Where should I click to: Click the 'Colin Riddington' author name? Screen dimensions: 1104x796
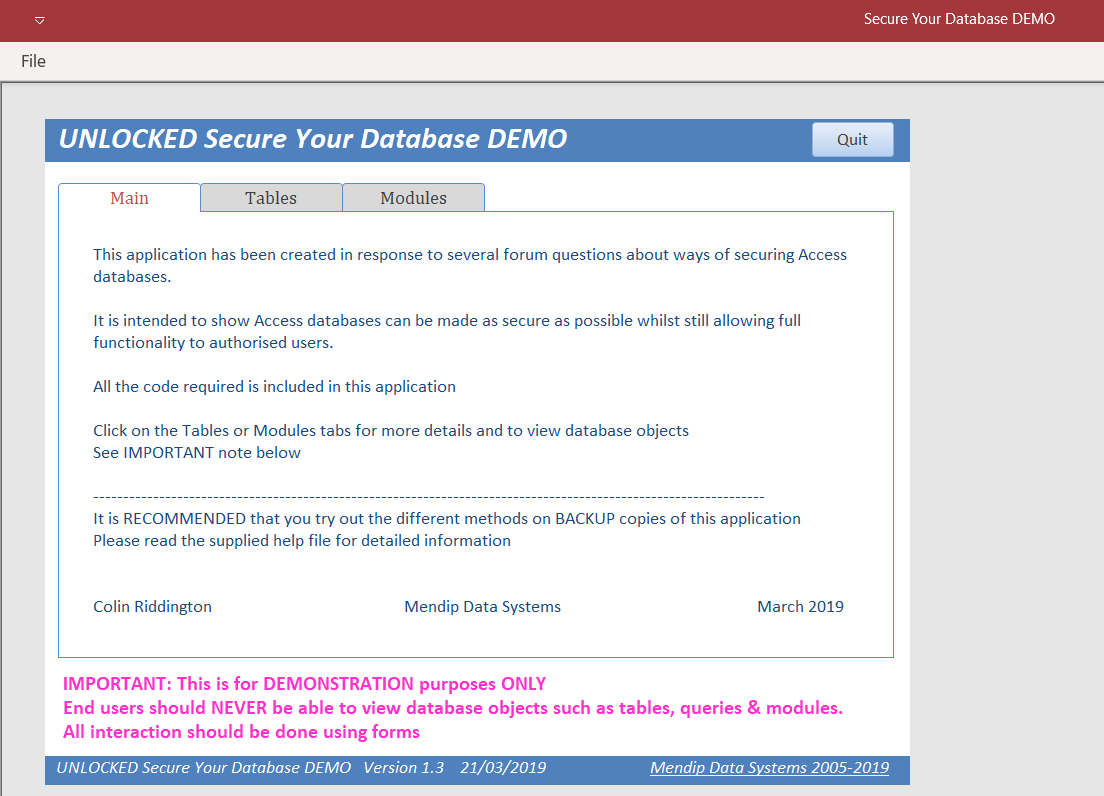(152, 607)
